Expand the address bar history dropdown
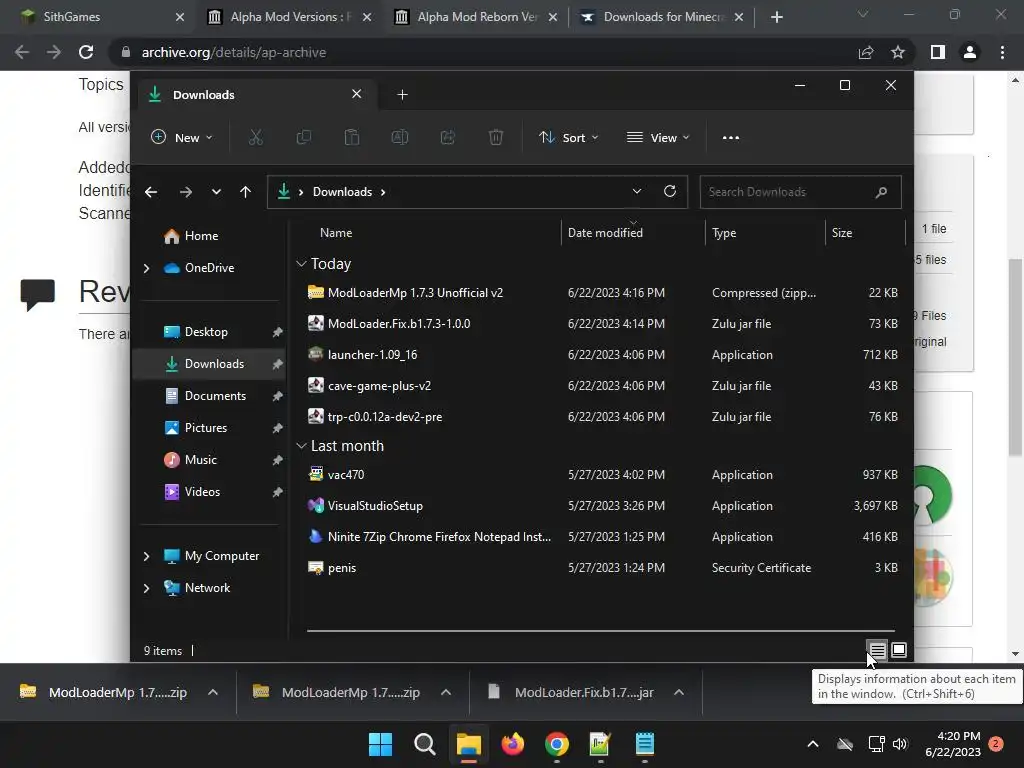 pos(637,191)
